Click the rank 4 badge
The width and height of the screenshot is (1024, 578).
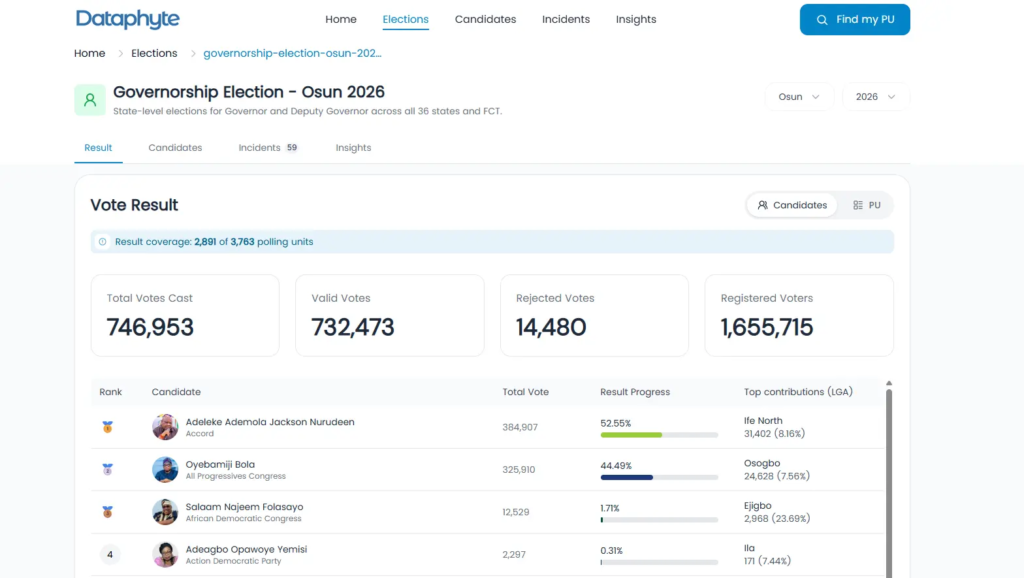coord(110,554)
